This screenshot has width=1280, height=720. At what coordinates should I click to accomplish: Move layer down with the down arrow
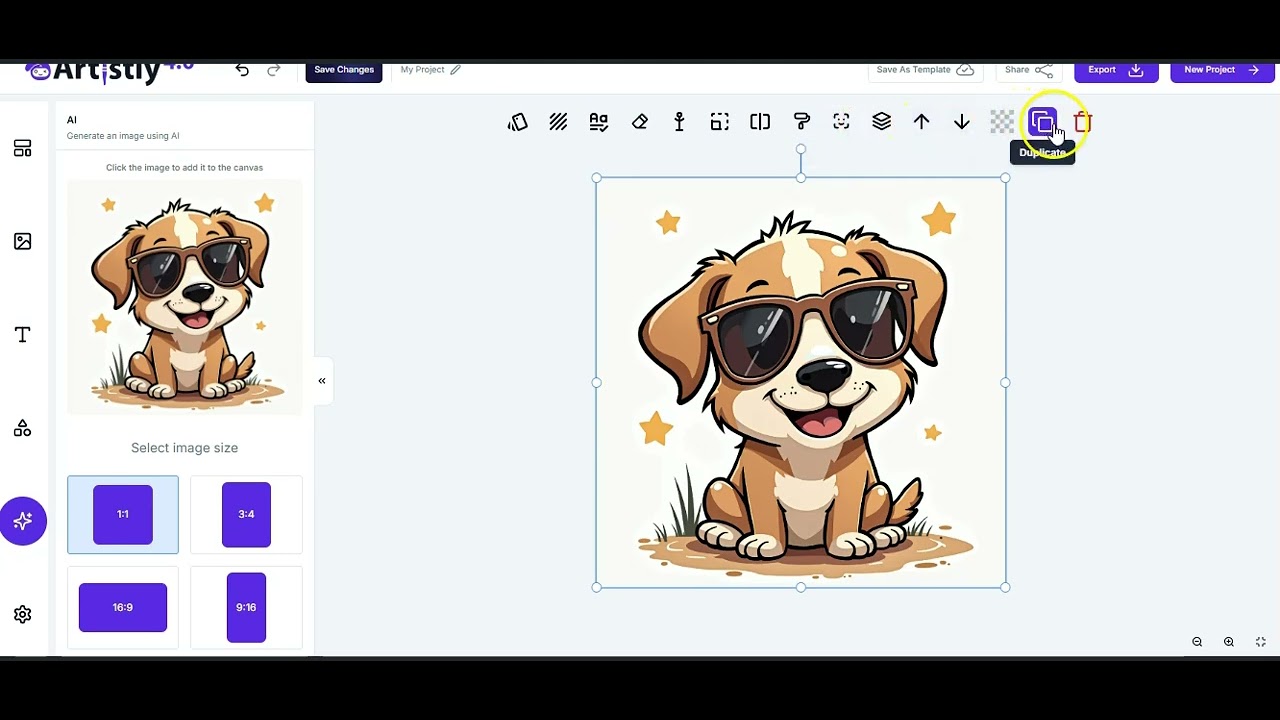(x=962, y=122)
